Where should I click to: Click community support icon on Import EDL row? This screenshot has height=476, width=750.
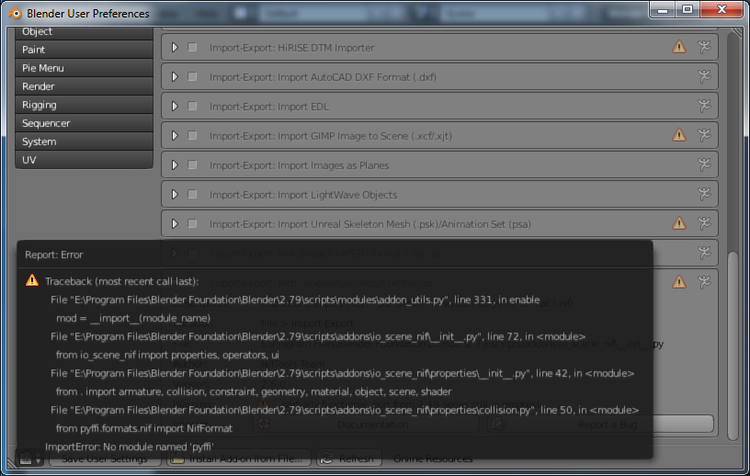pyautogui.click(x=704, y=106)
